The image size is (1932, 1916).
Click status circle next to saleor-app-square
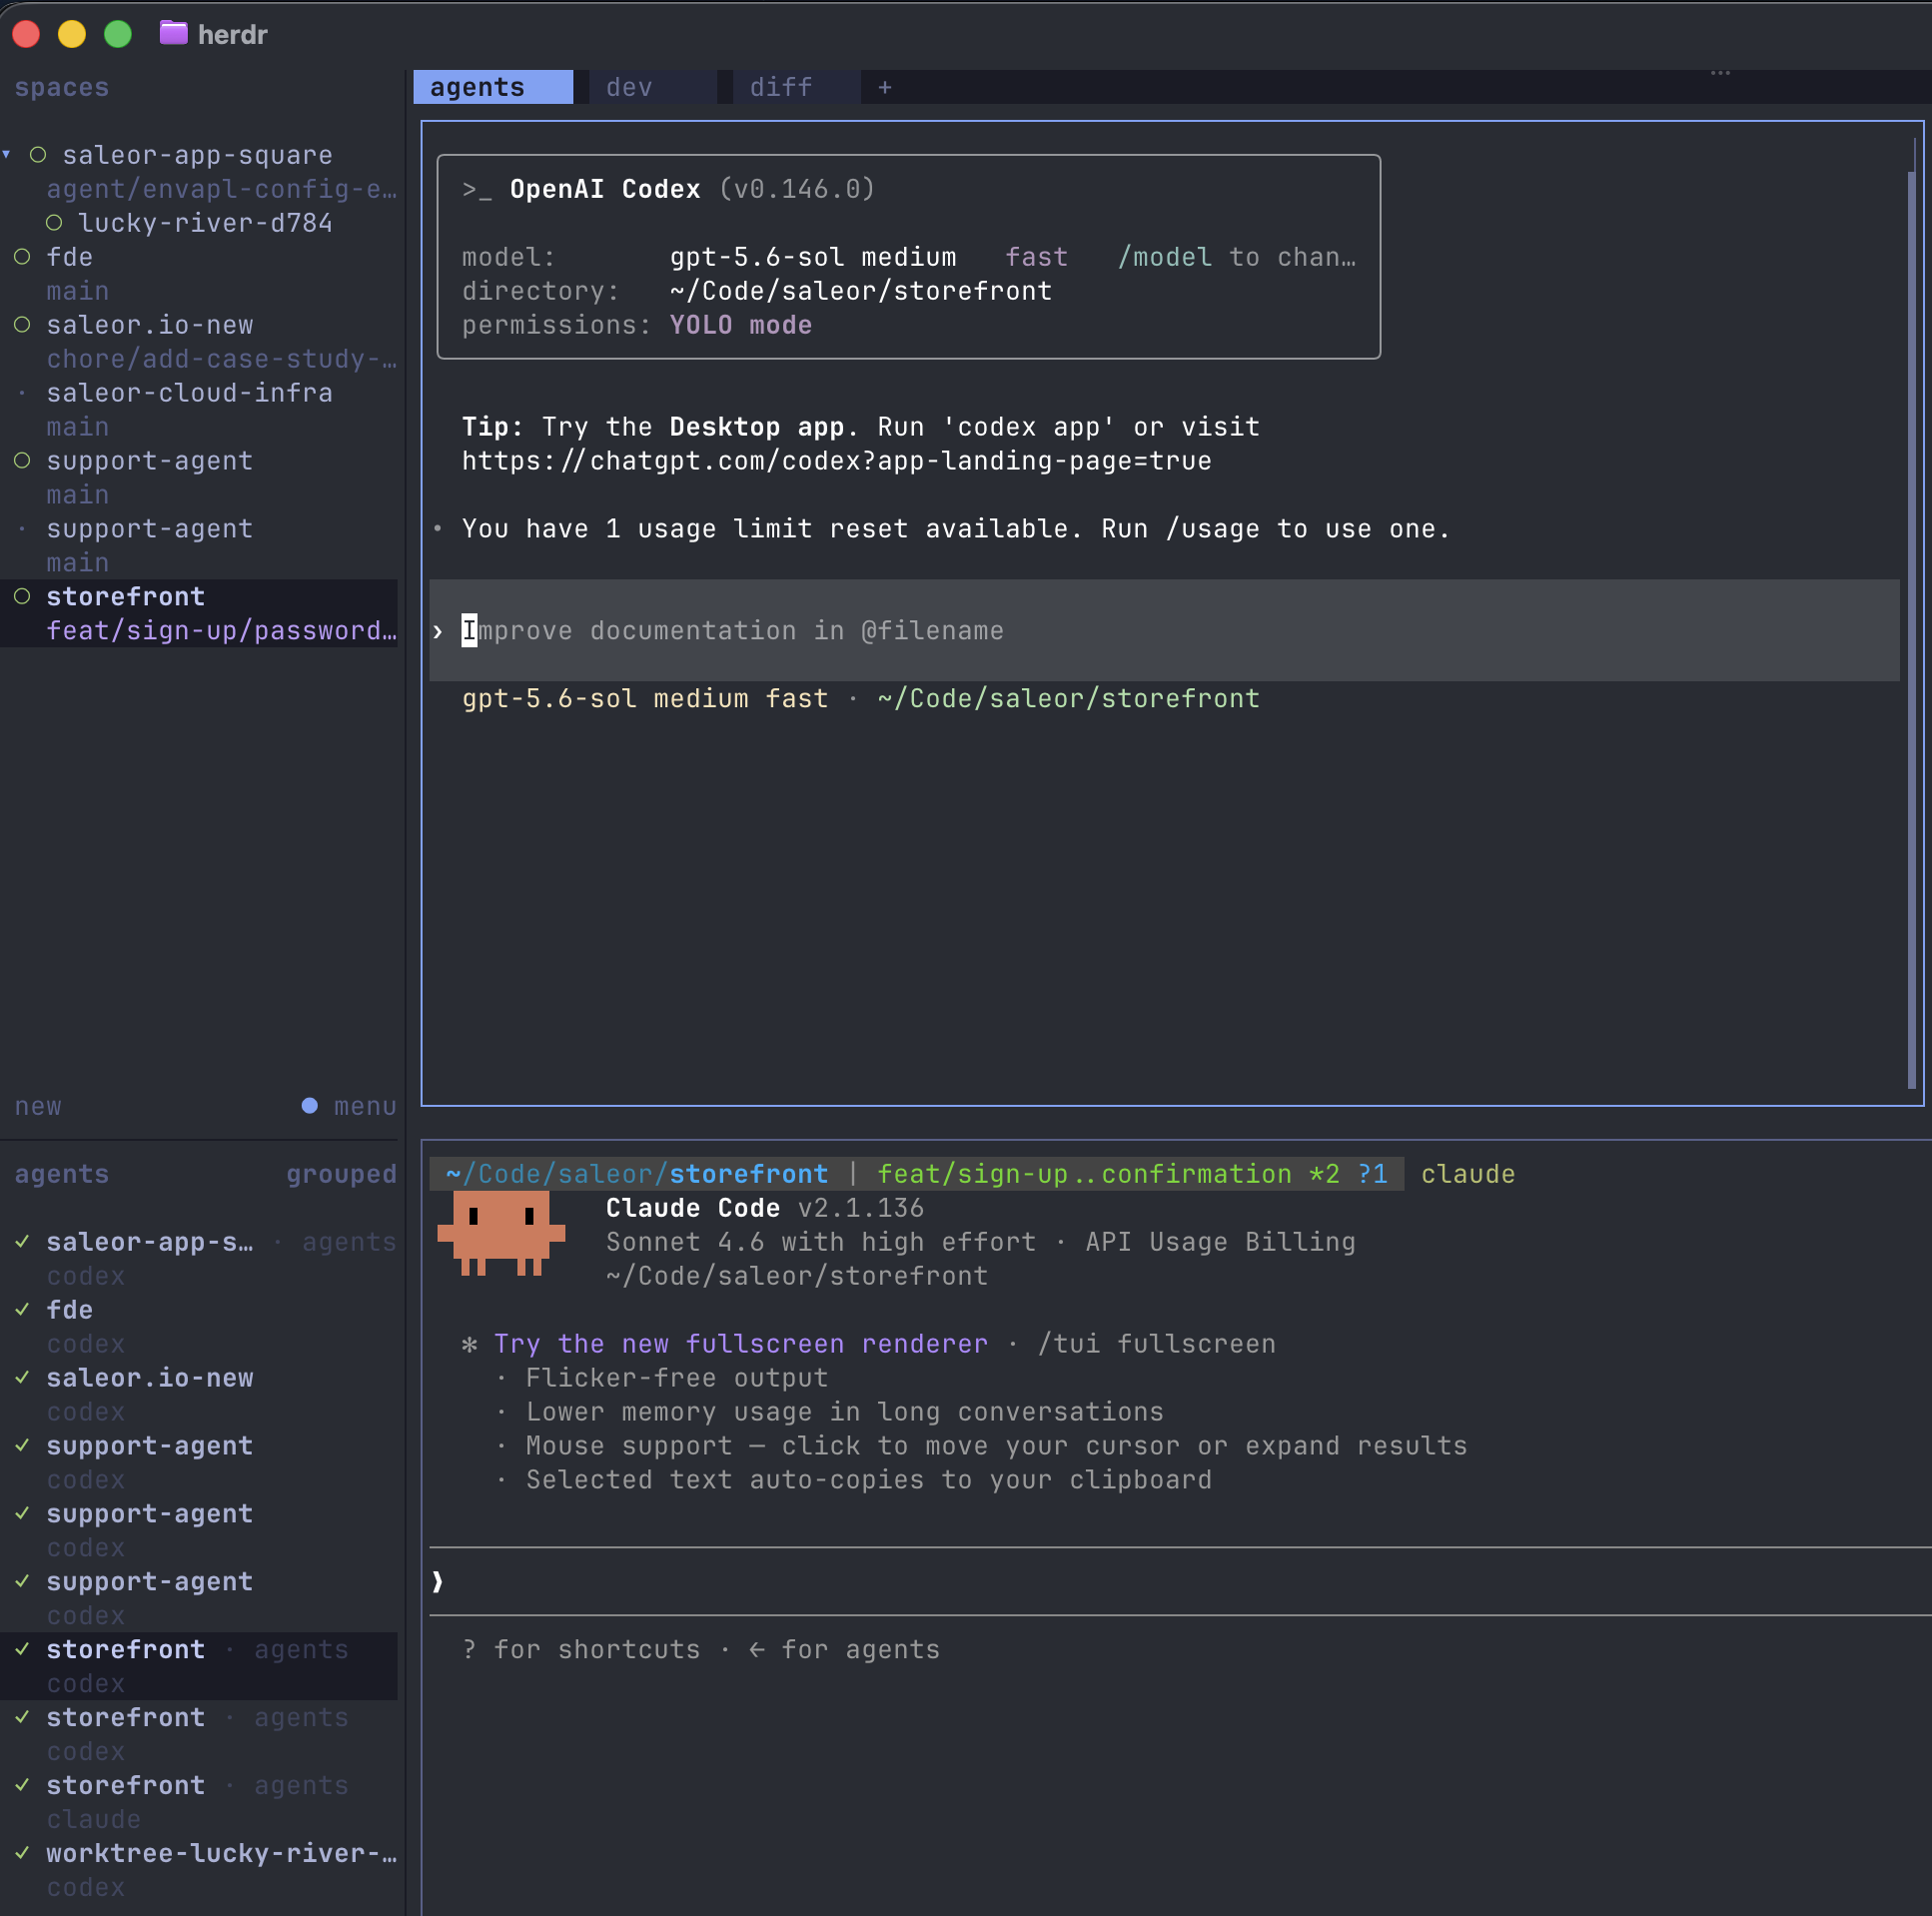pyautogui.click(x=38, y=155)
